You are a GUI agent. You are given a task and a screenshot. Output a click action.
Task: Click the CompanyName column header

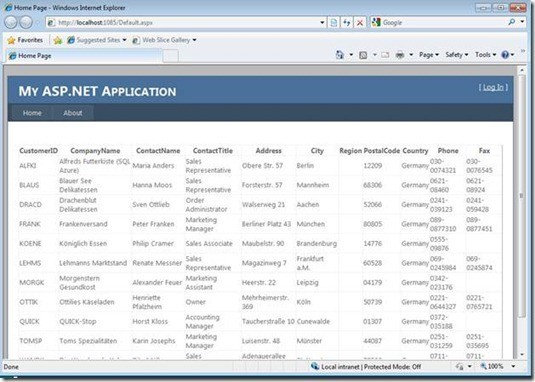[95, 151]
